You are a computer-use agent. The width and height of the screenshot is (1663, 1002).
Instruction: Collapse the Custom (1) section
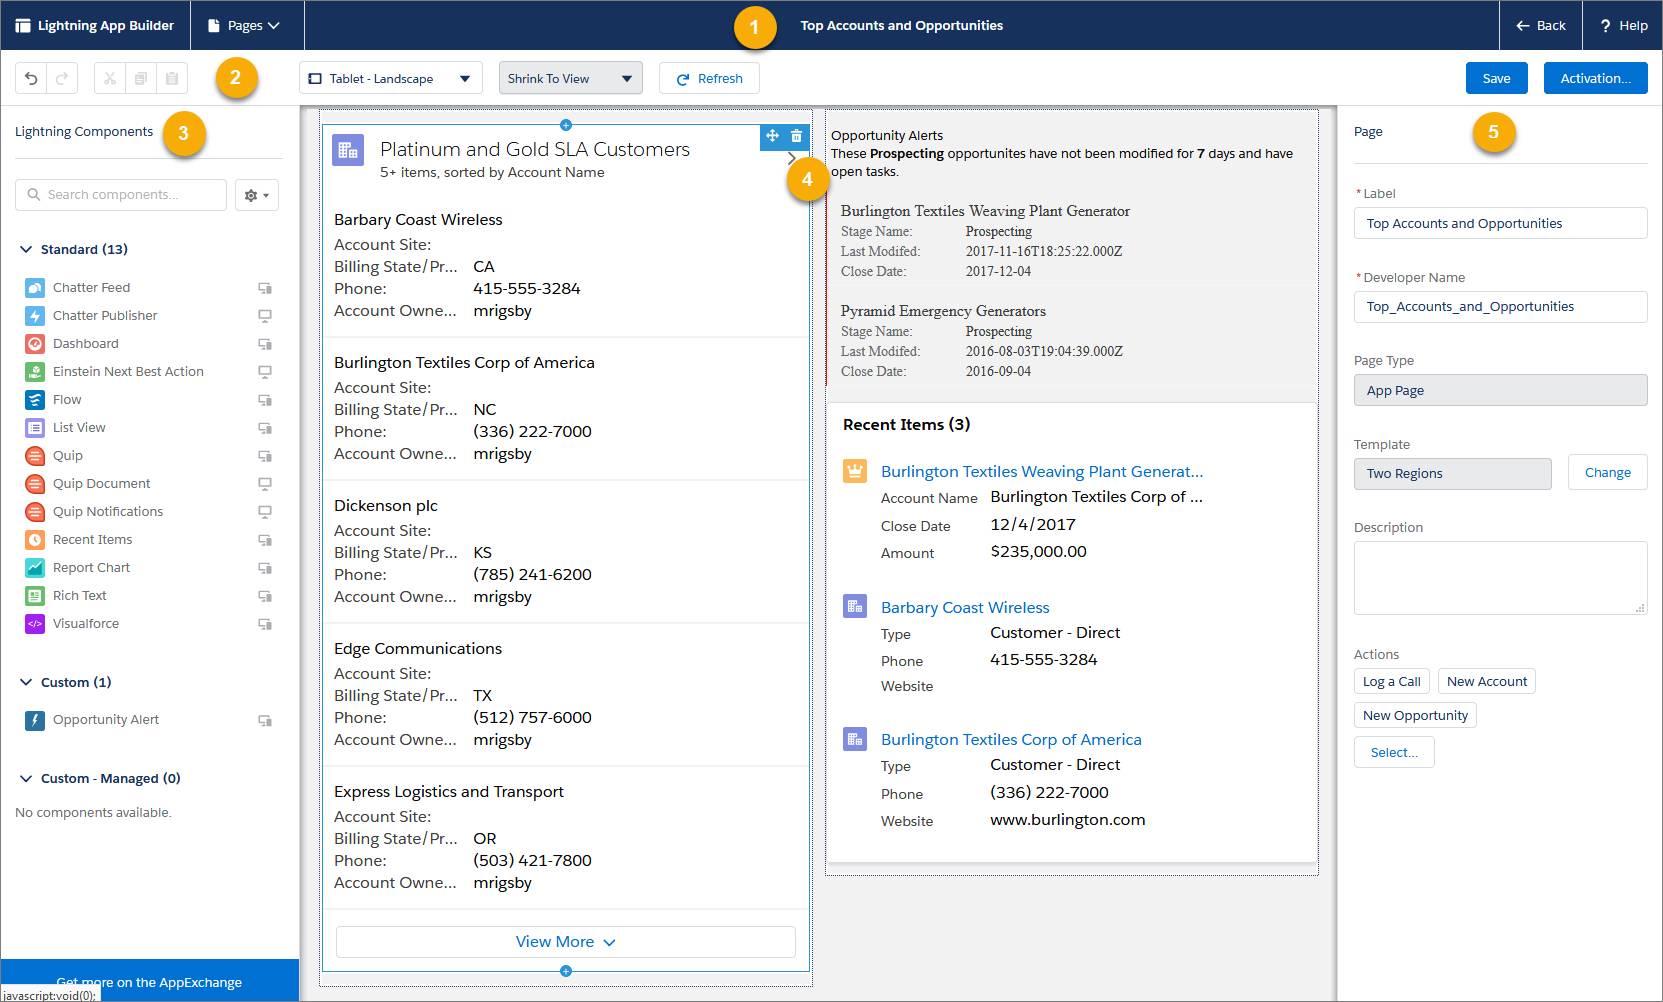pos(26,682)
